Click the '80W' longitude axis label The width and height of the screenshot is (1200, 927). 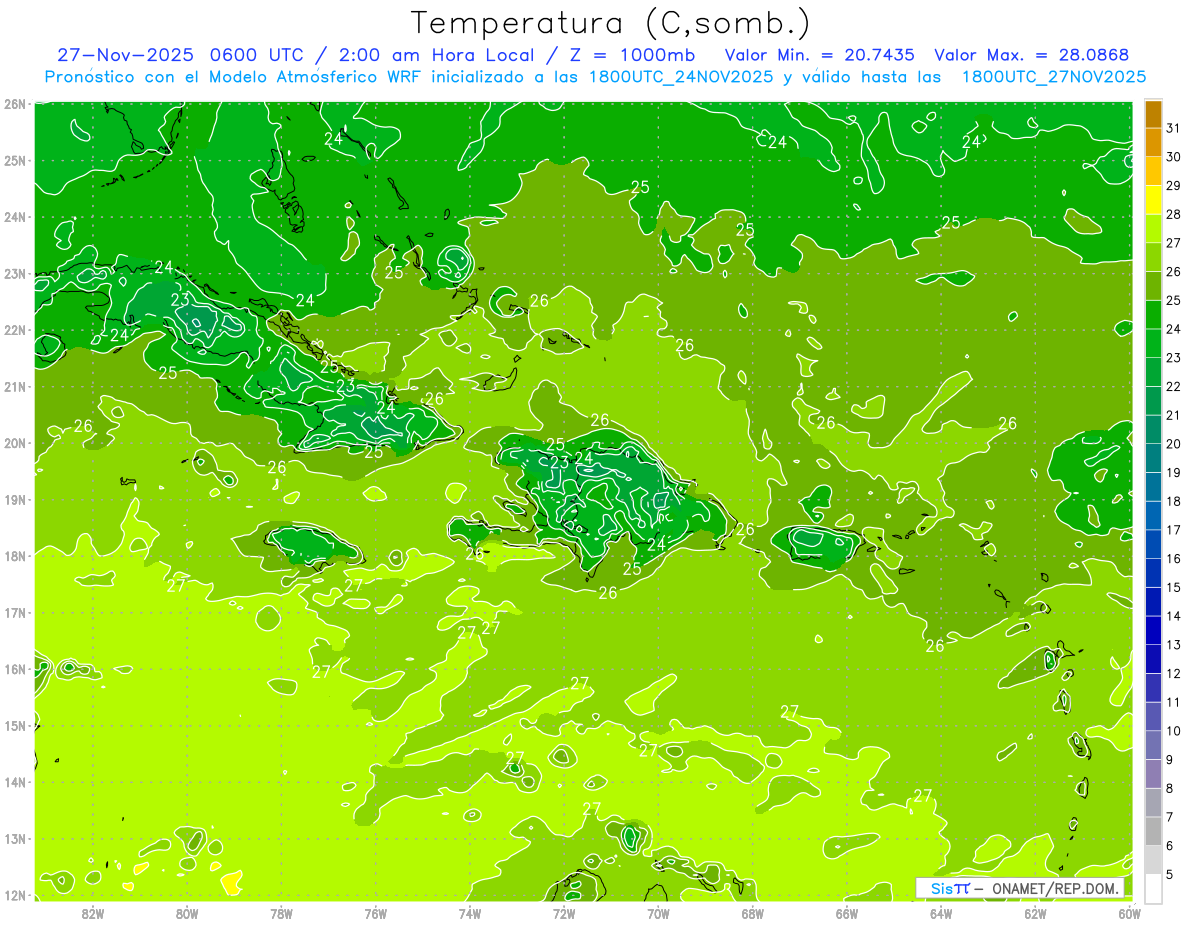tap(187, 913)
